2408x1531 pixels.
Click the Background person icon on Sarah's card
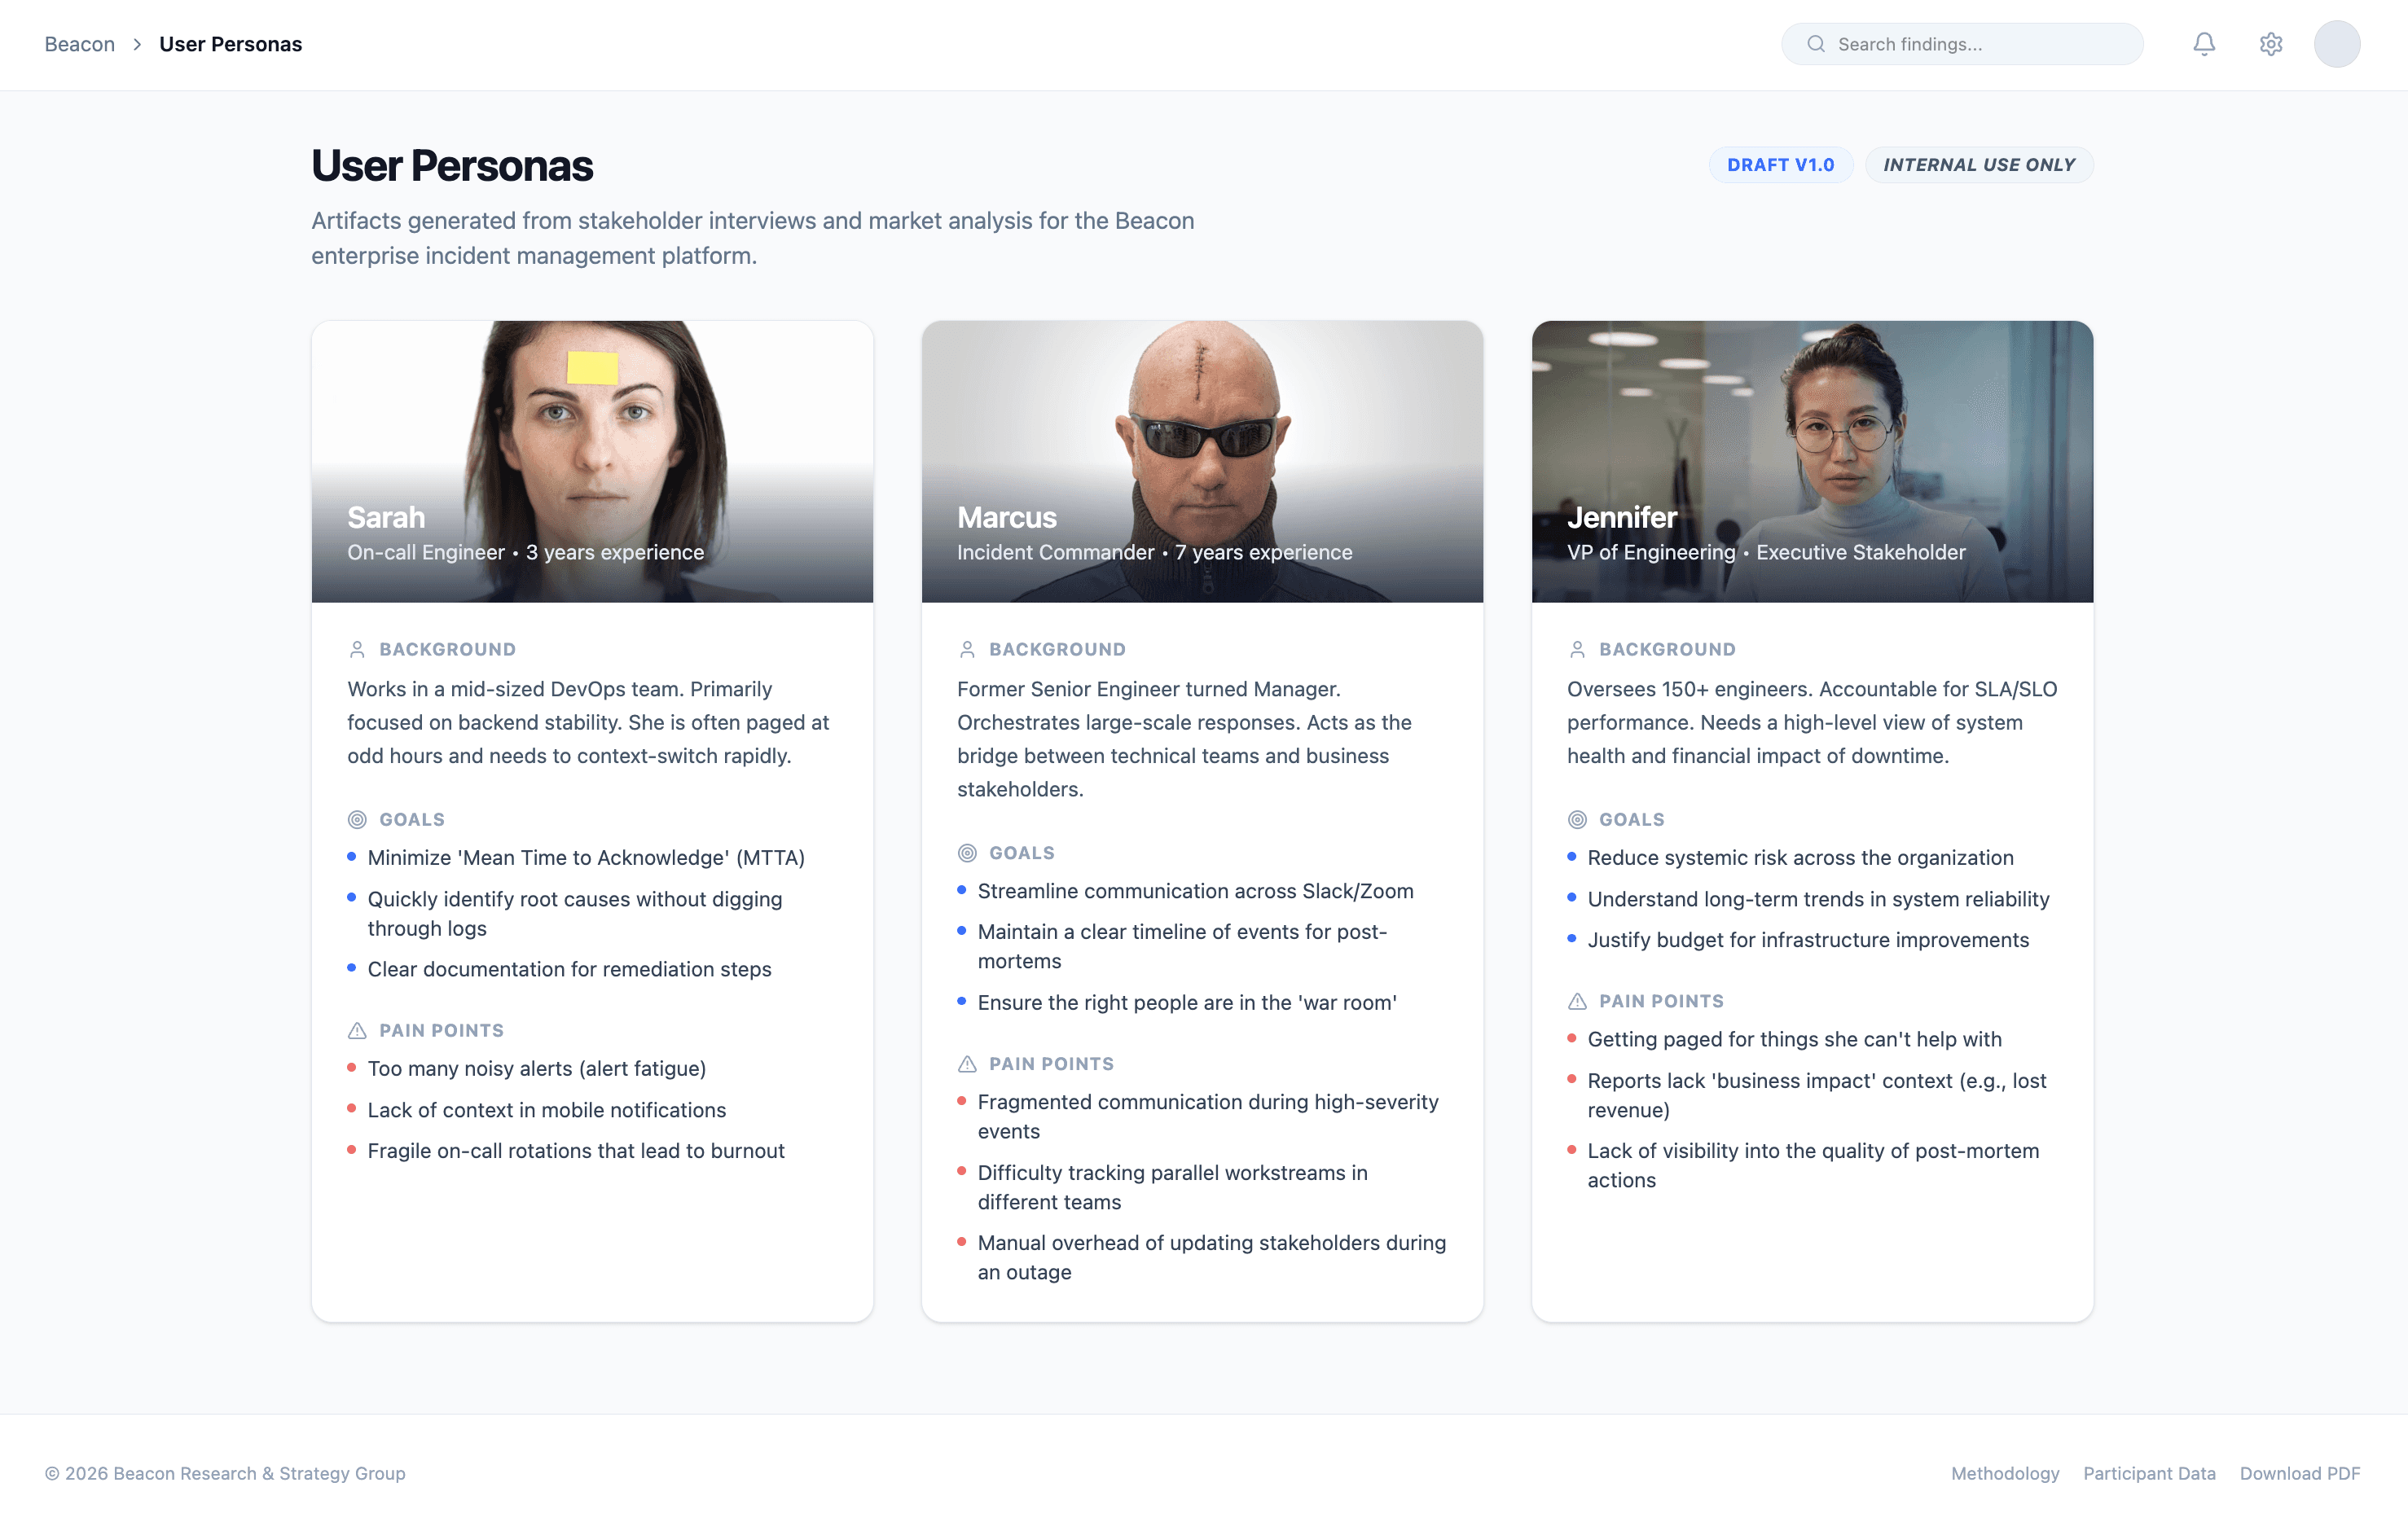coord(358,648)
